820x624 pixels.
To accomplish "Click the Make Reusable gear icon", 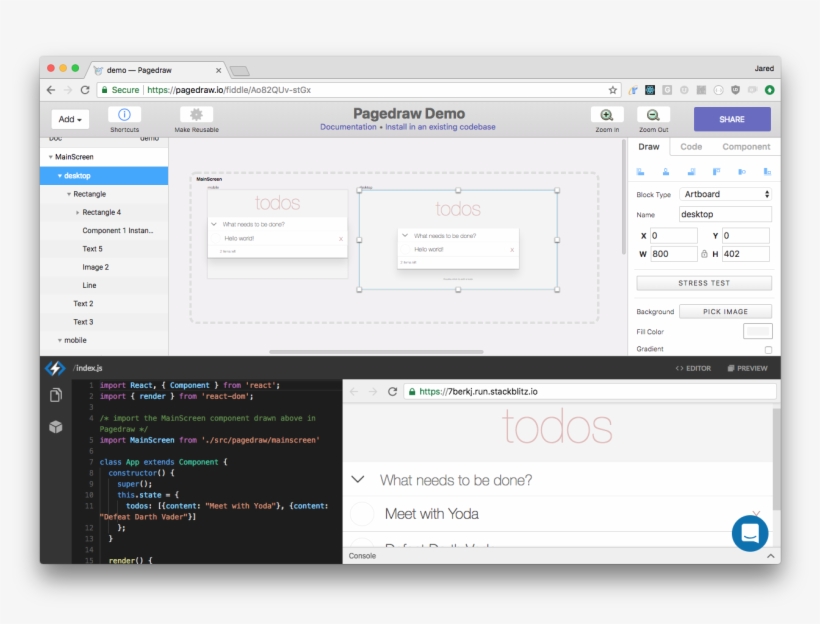I will click(x=196, y=115).
